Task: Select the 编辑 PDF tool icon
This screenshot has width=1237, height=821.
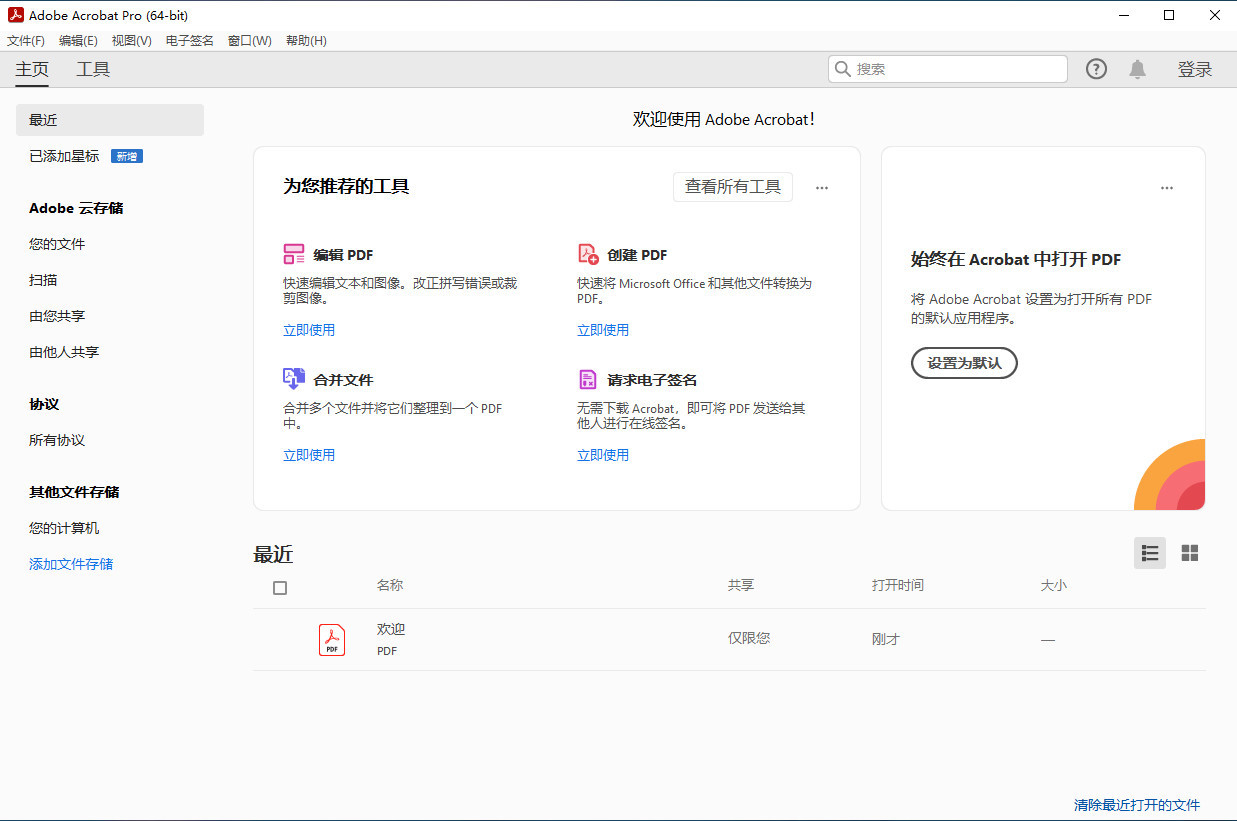Action: [293, 254]
